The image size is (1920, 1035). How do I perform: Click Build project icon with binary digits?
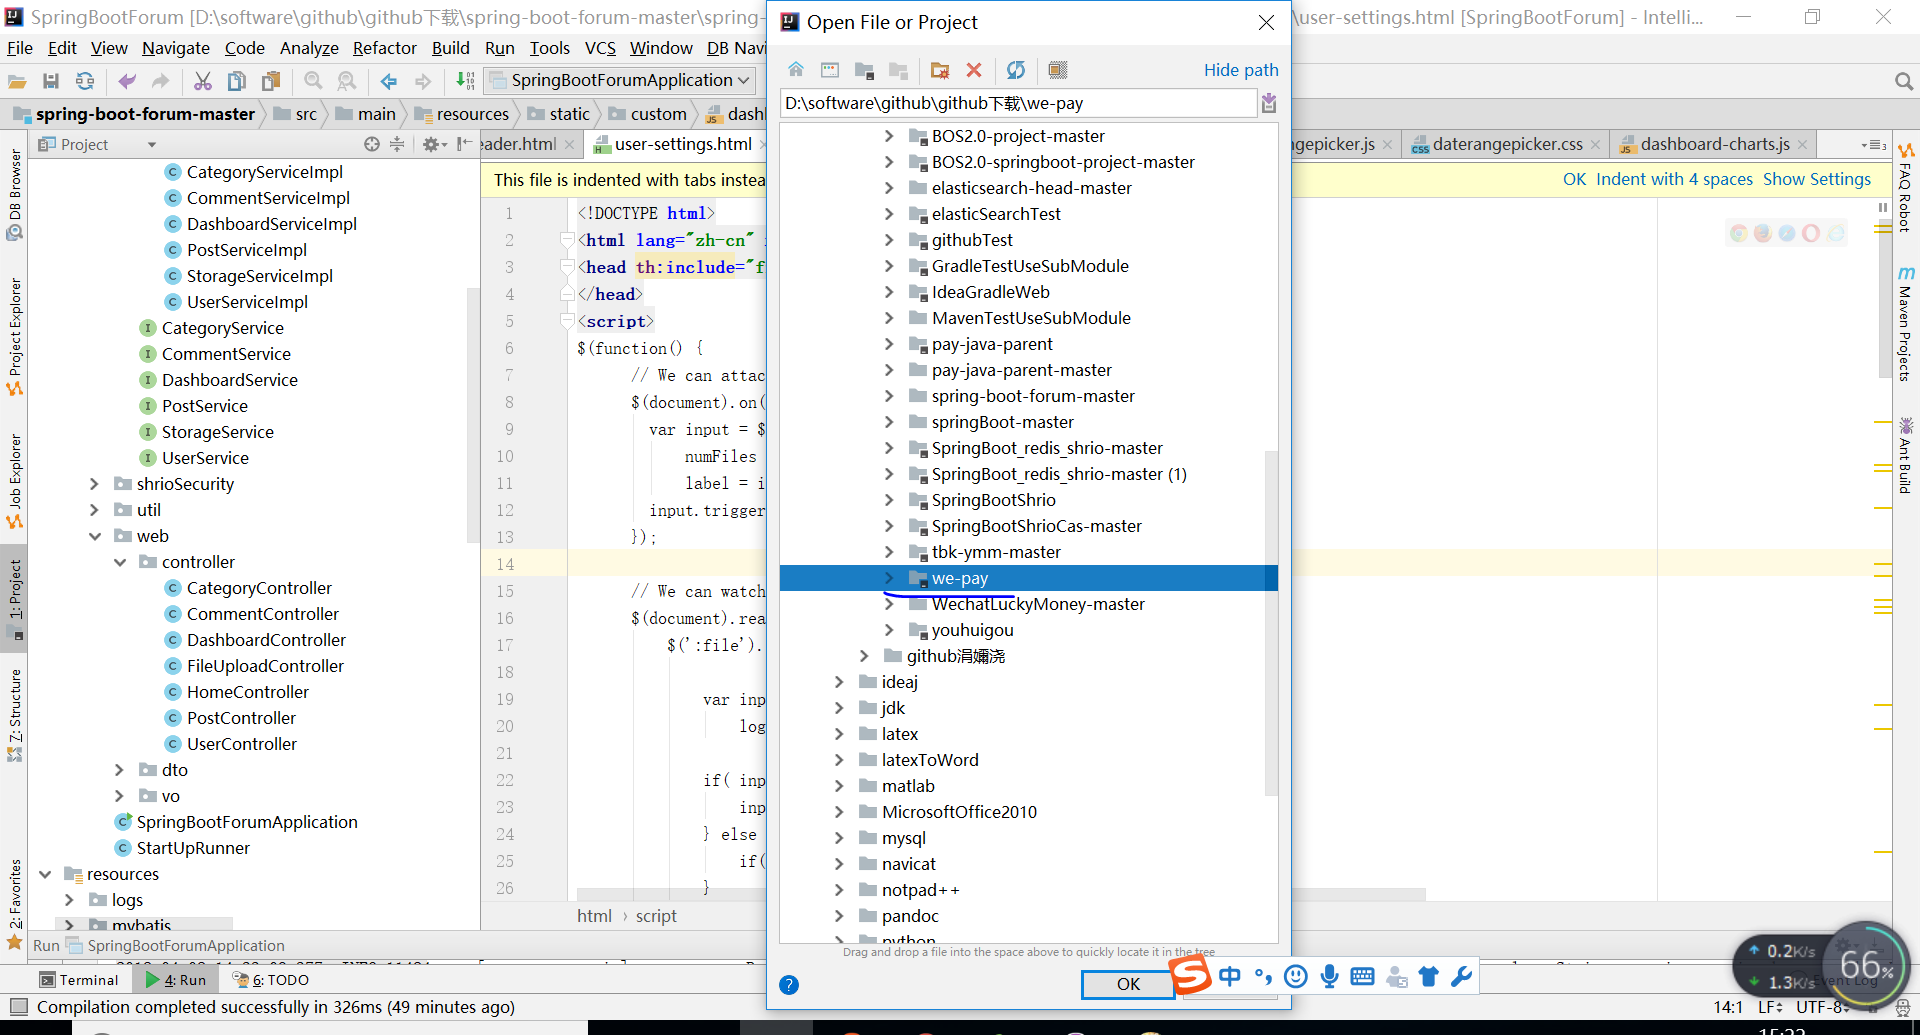(x=465, y=81)
